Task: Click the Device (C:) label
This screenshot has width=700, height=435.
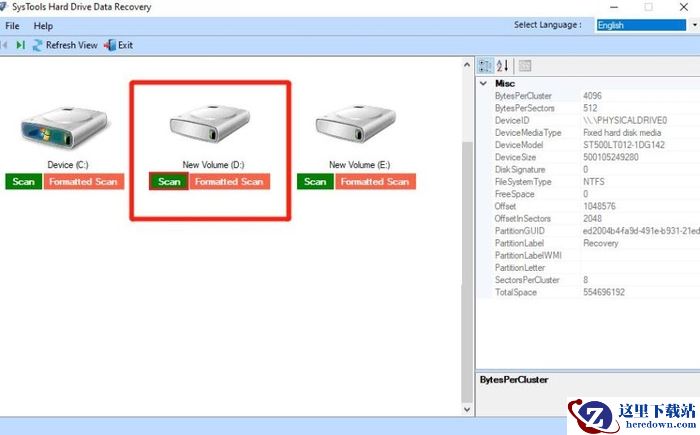Action: [68, 165]
